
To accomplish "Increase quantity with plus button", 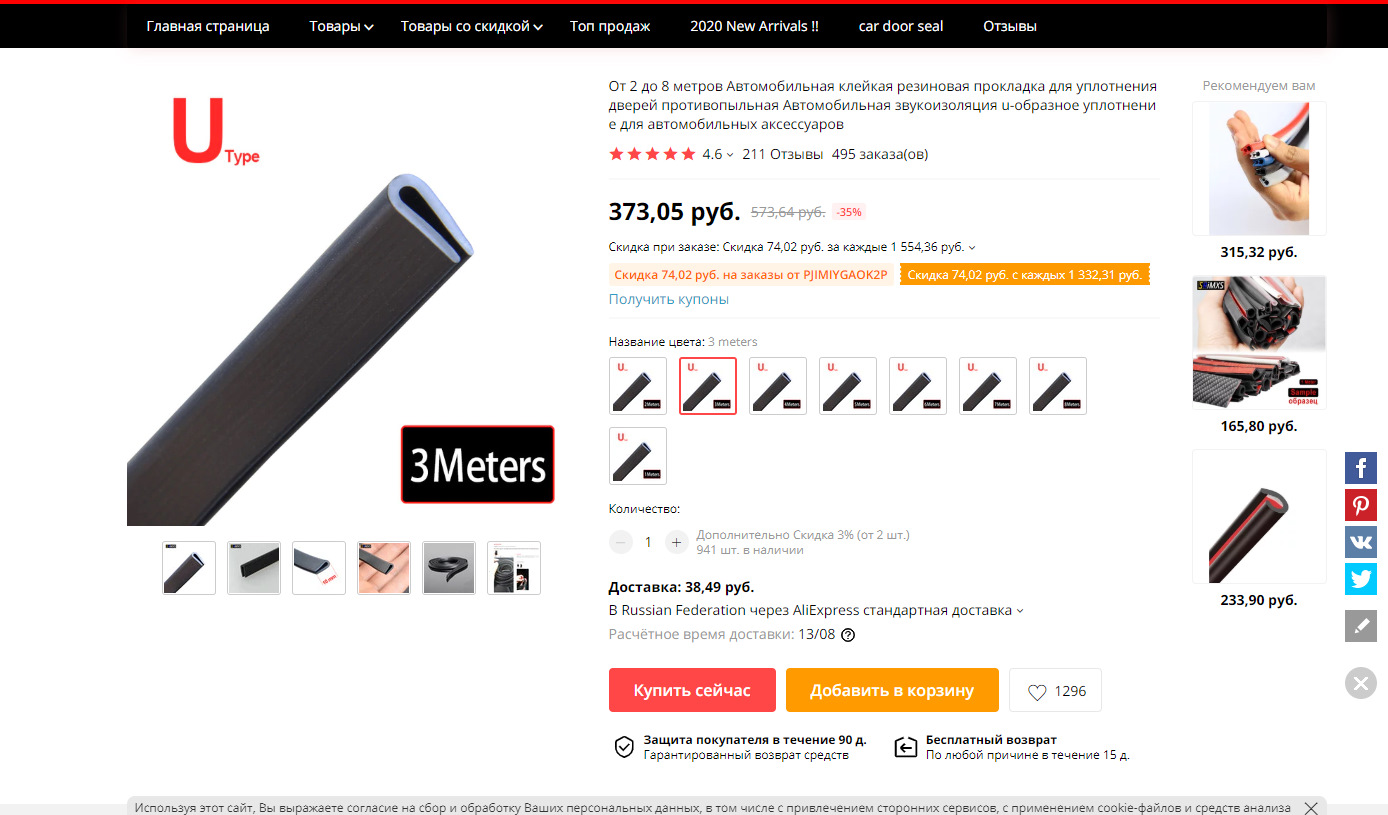I will 677,542.
